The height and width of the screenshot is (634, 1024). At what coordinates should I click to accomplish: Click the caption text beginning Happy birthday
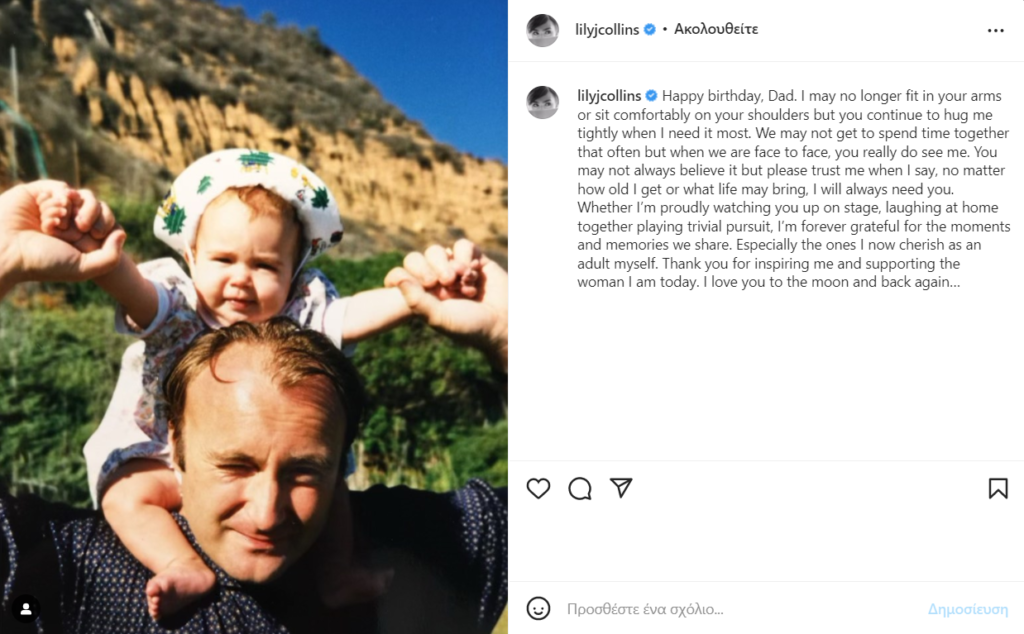(x=793, y=189)
